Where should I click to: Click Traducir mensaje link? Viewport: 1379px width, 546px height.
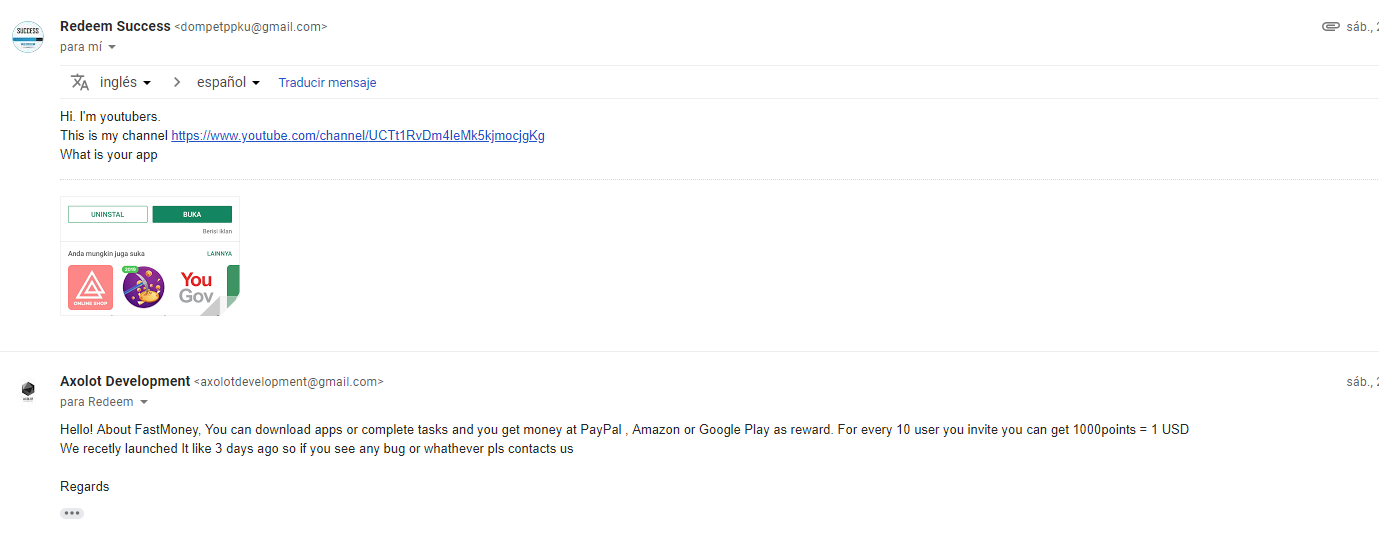(x=327, y=82)
